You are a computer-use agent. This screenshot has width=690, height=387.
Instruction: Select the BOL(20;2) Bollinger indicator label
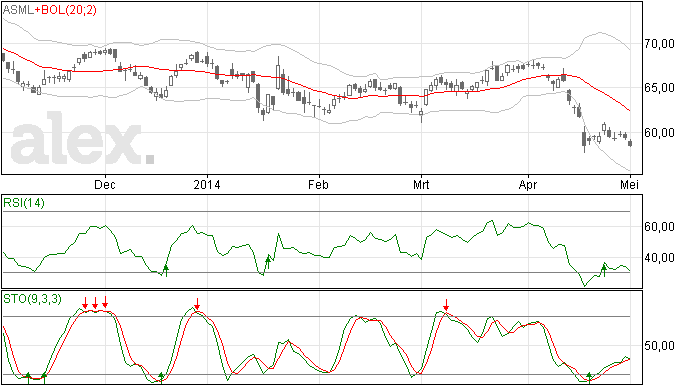click(x=69, y=9)
